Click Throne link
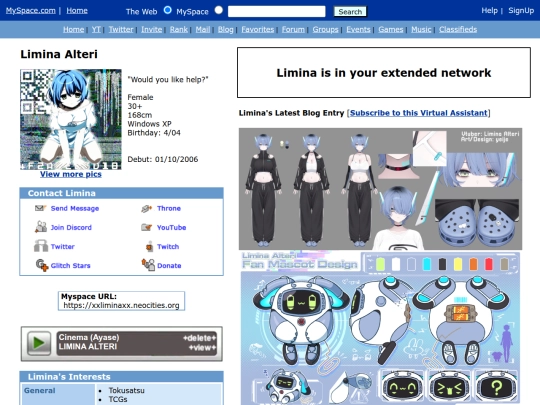 point(169,208)
